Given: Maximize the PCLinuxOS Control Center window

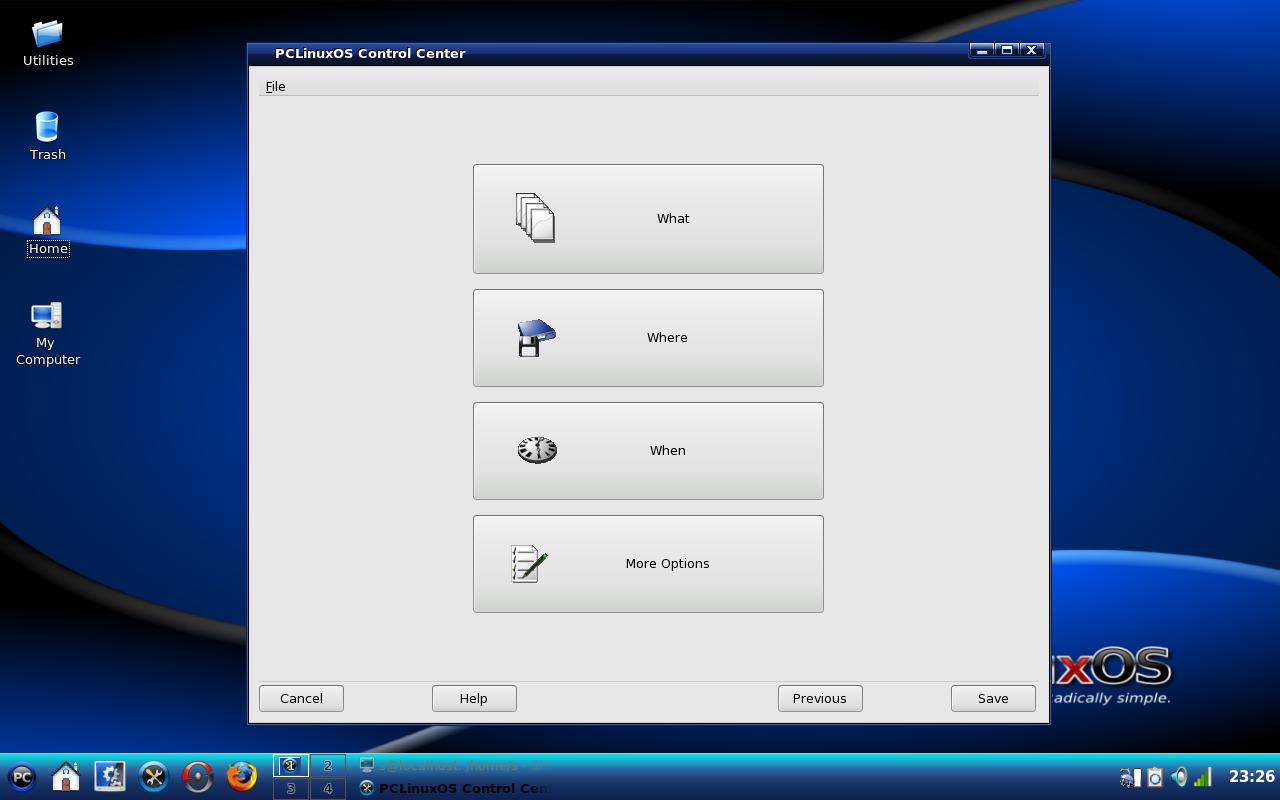Looking at the screenshot, I should (x=1007, y=51).
